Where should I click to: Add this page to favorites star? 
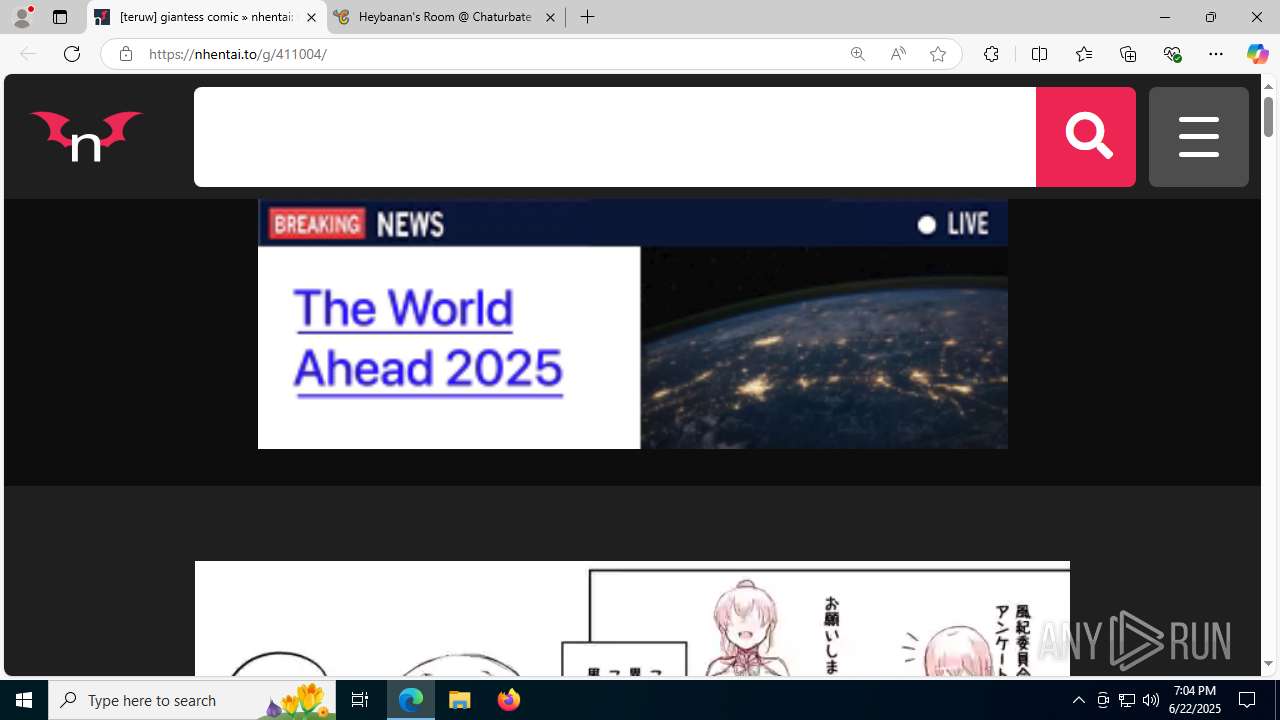(938, 54)
